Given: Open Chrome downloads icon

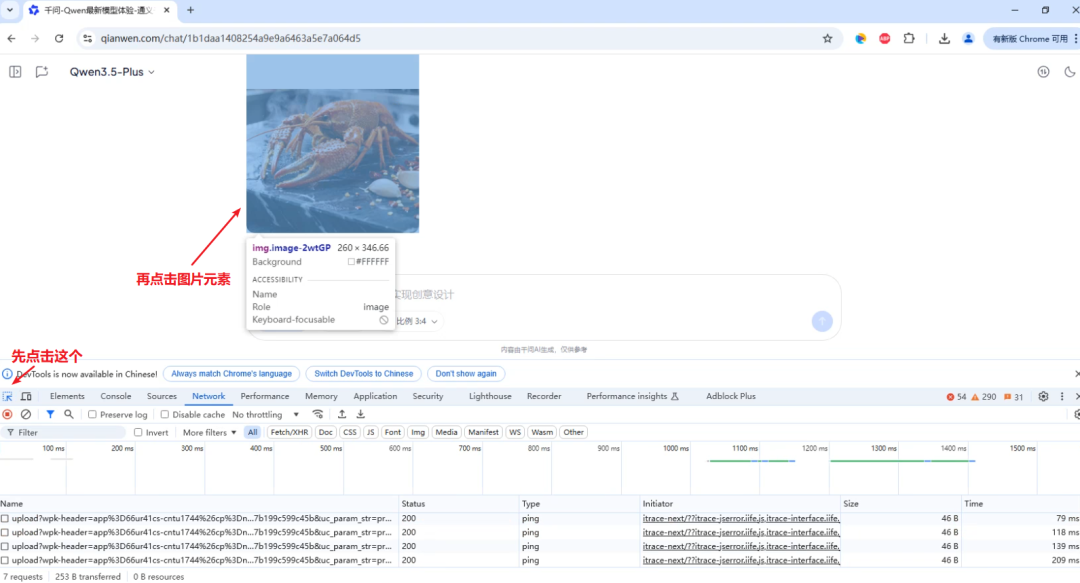Looking at the screenshot, I should pyautogui.click(x=944, y=39).
